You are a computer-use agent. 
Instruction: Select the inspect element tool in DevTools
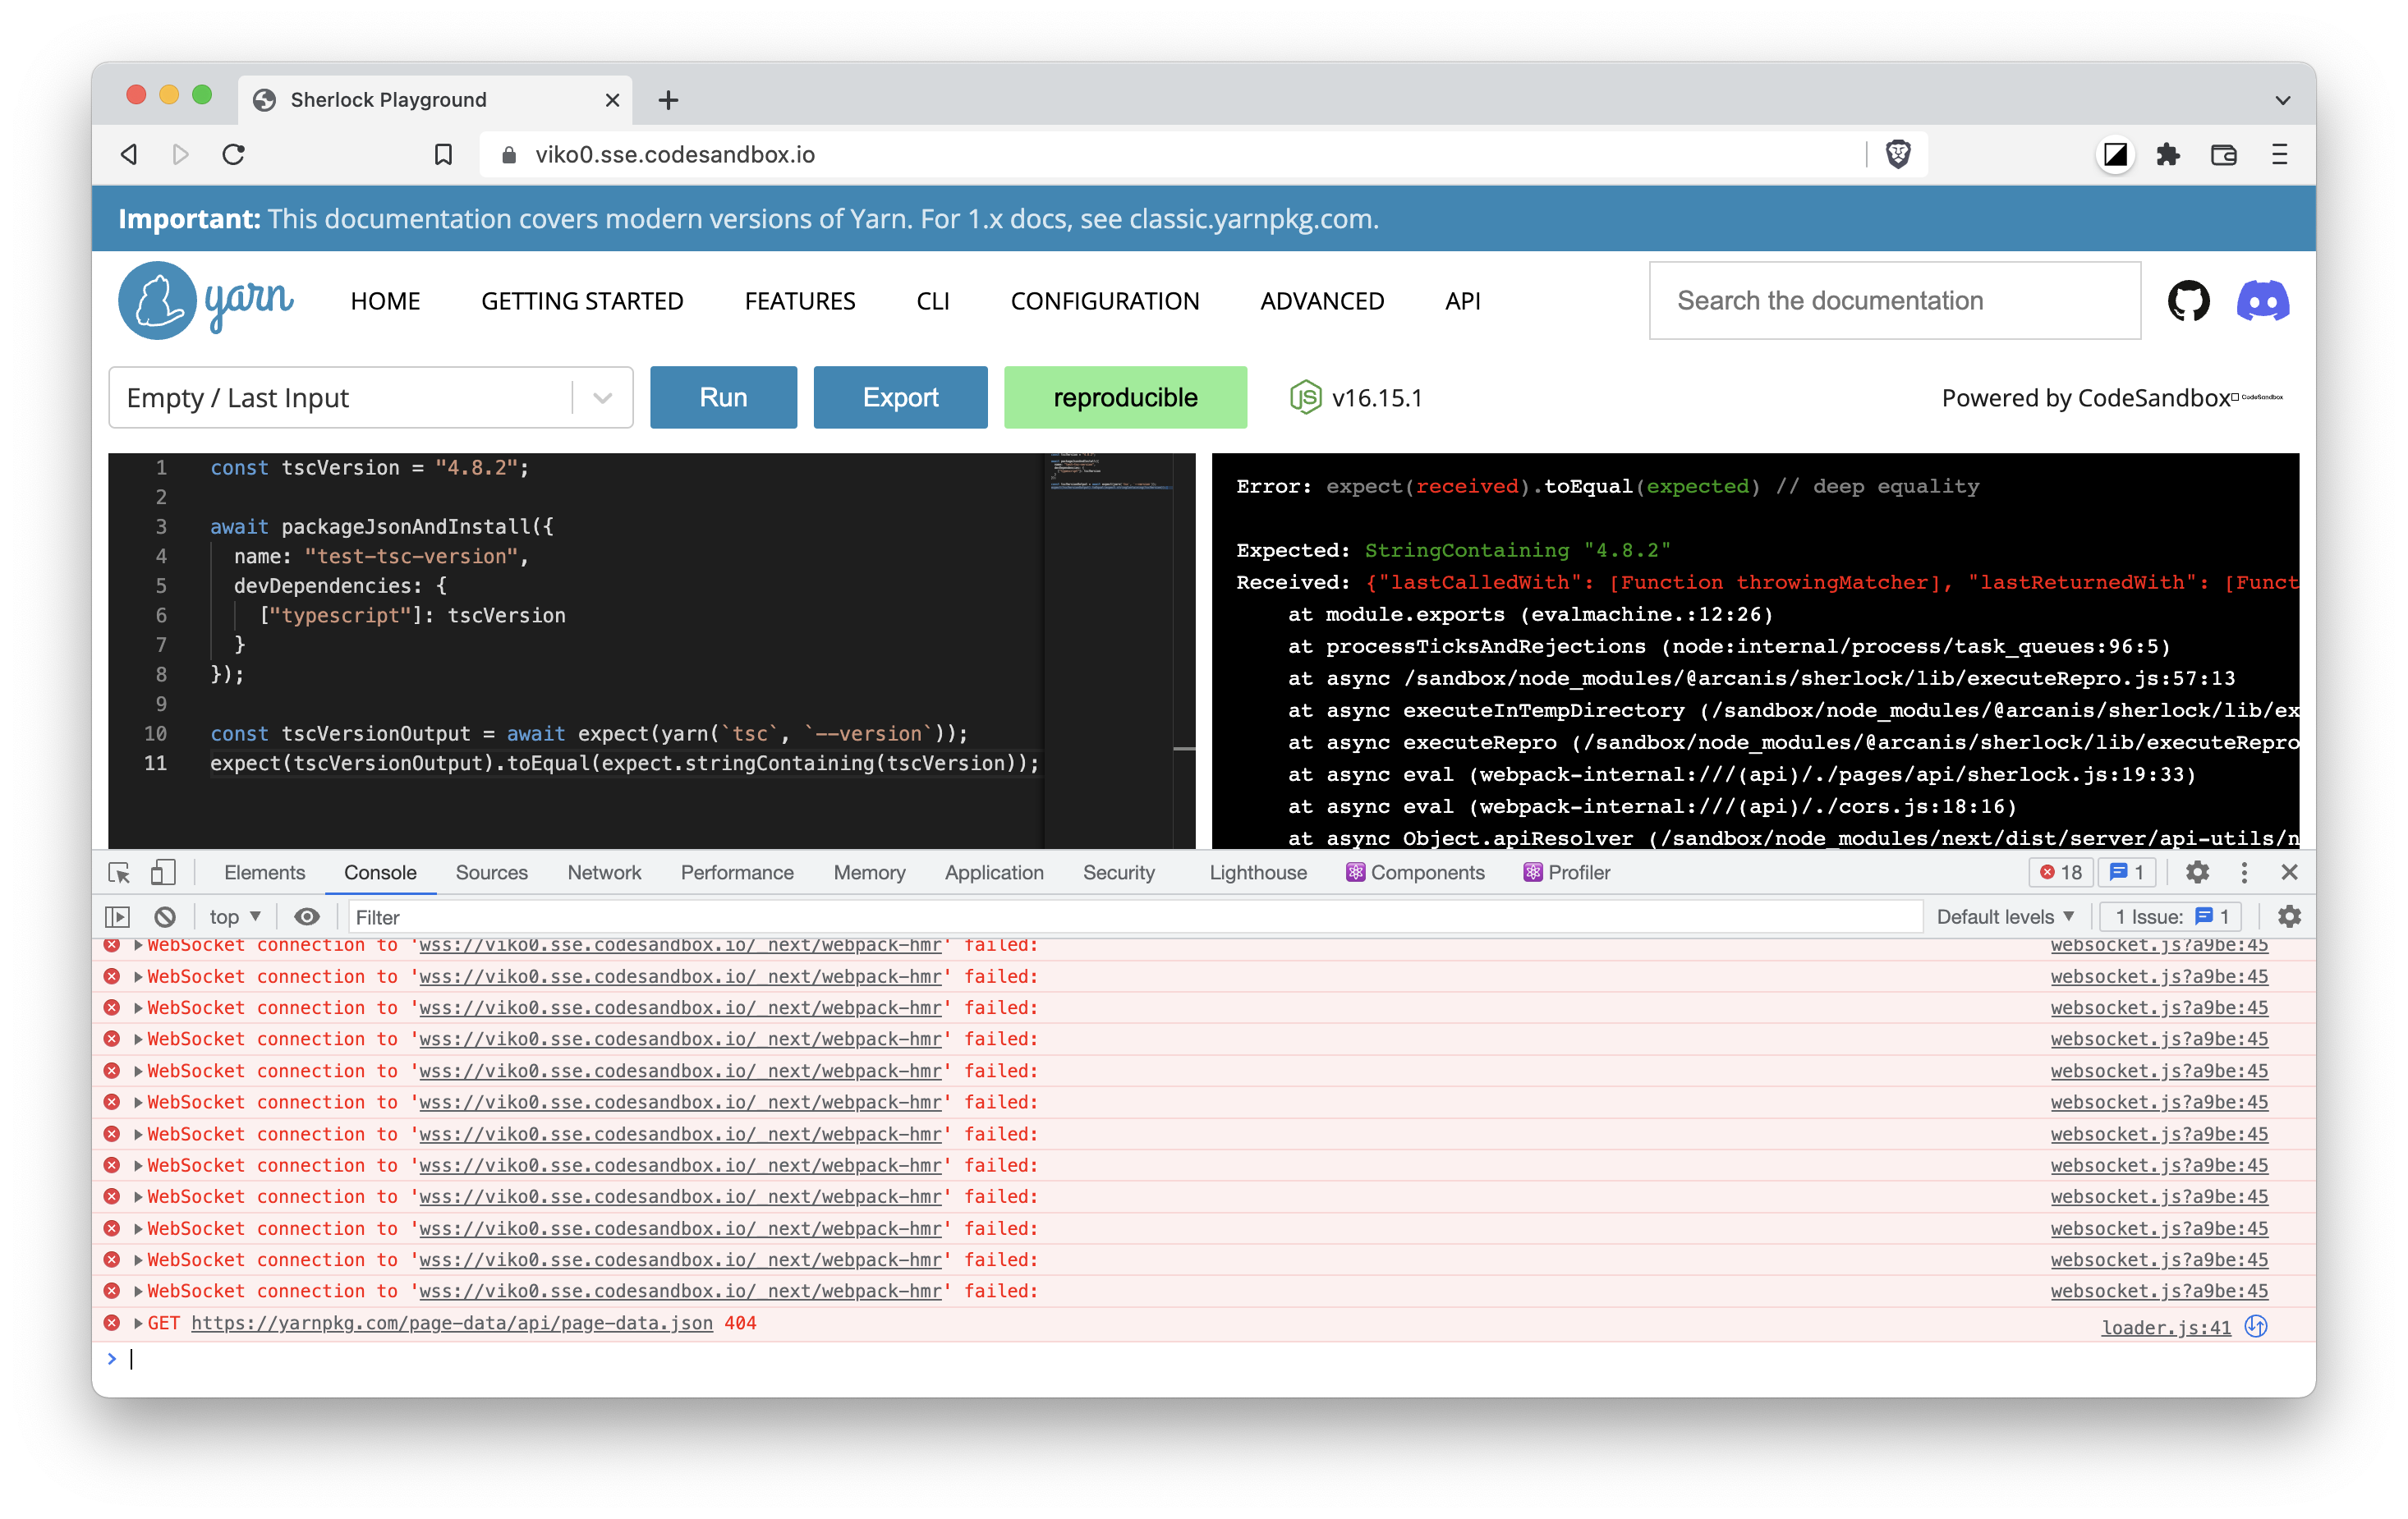point(118,872)
